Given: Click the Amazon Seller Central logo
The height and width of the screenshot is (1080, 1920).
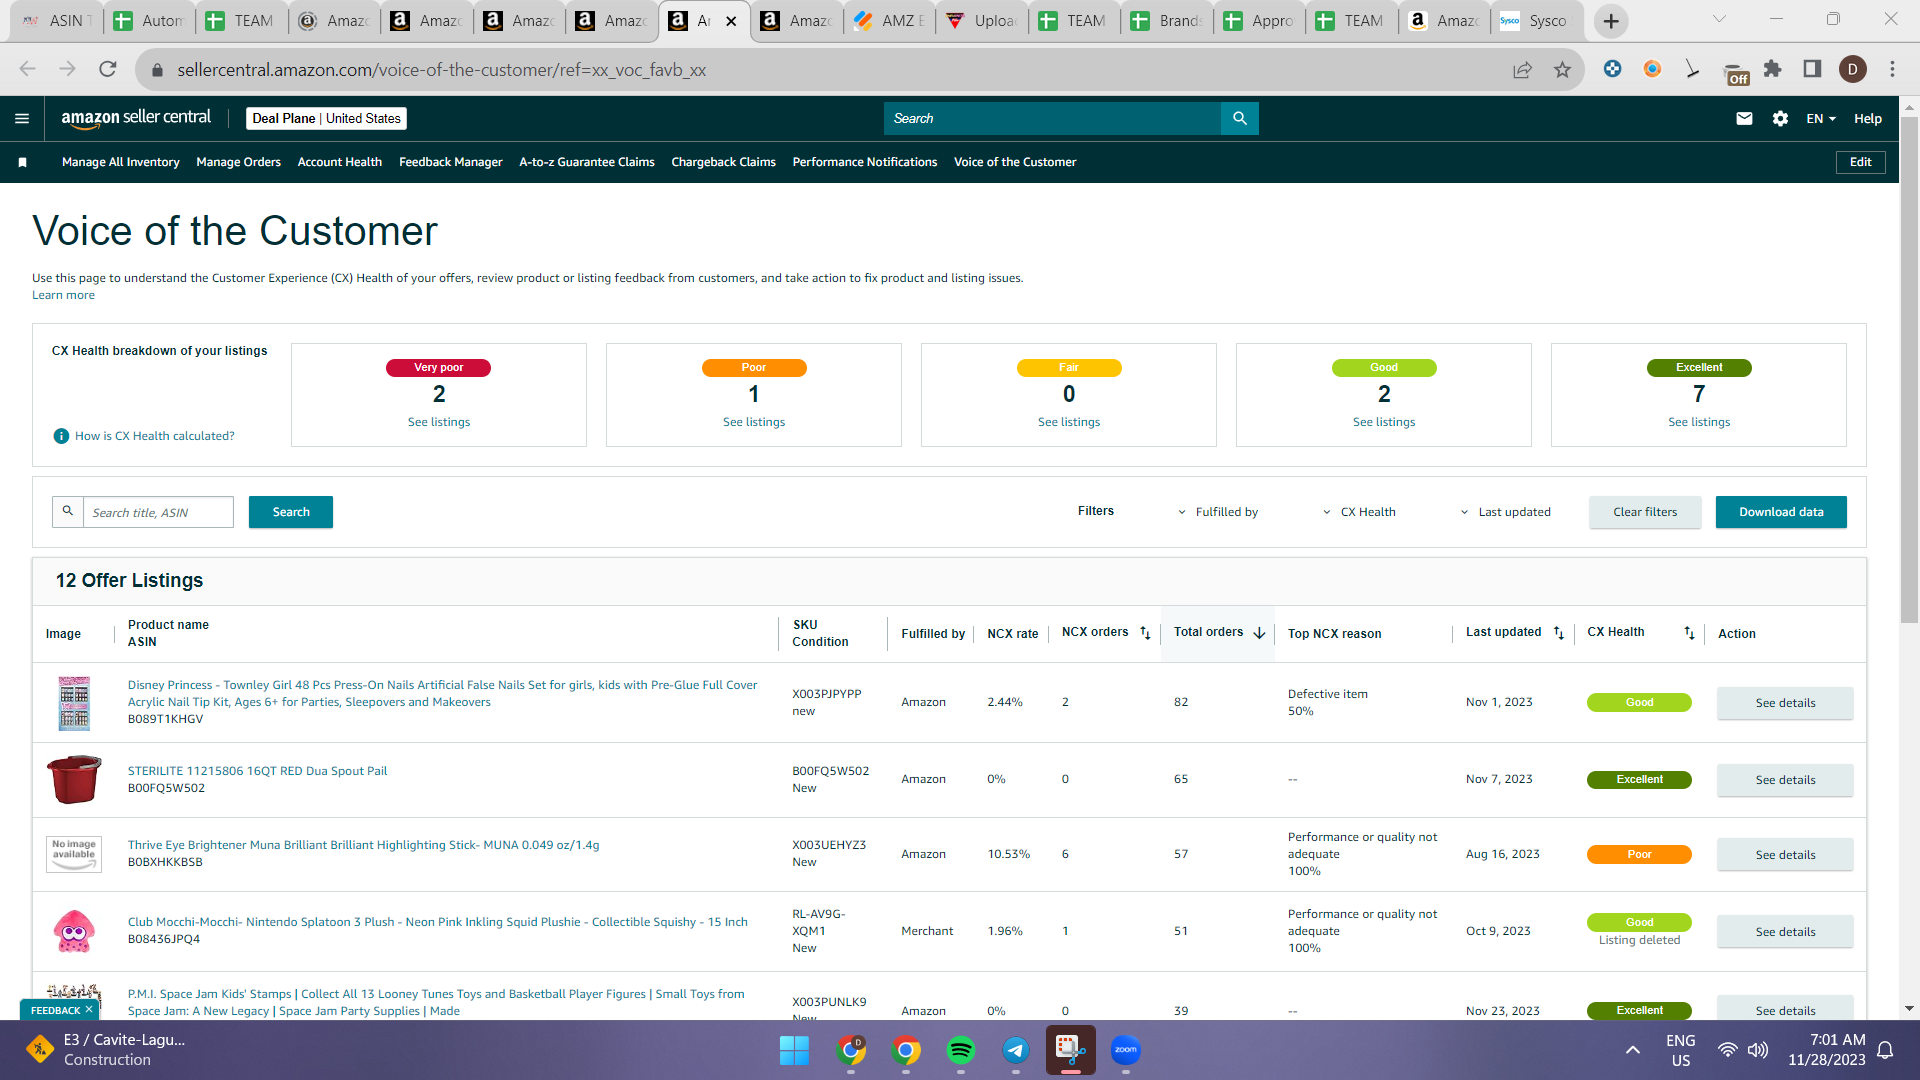Looking at the screenshot, I should point(136,118).
